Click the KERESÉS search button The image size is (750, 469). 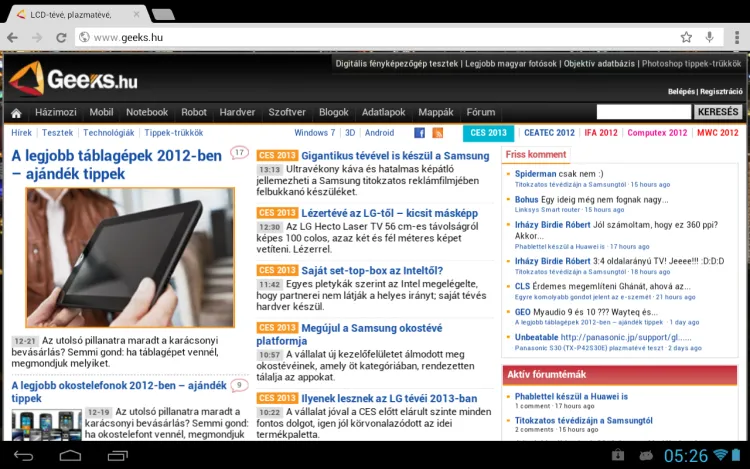(718, 112)
